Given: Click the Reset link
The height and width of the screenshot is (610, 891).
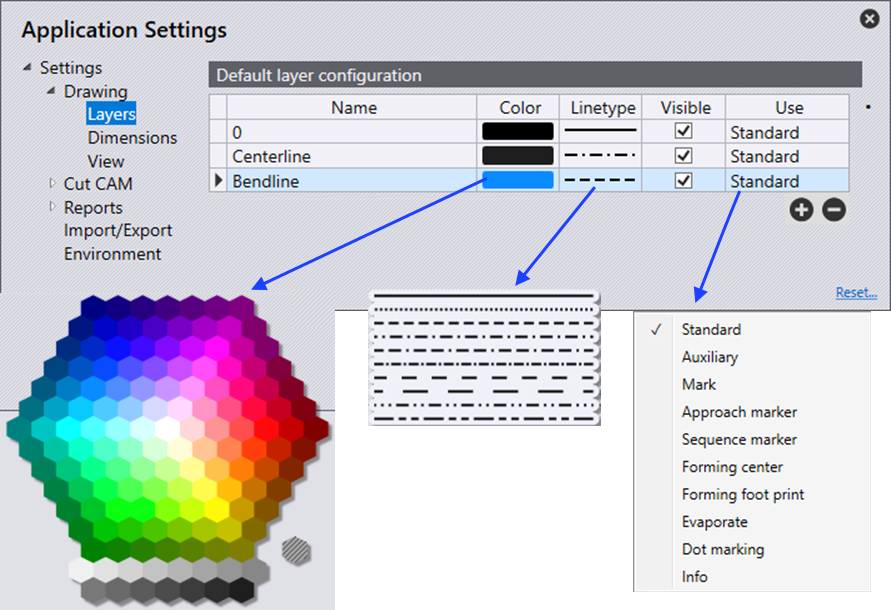Looking at the screenshot, I should (x=856, y=293).
